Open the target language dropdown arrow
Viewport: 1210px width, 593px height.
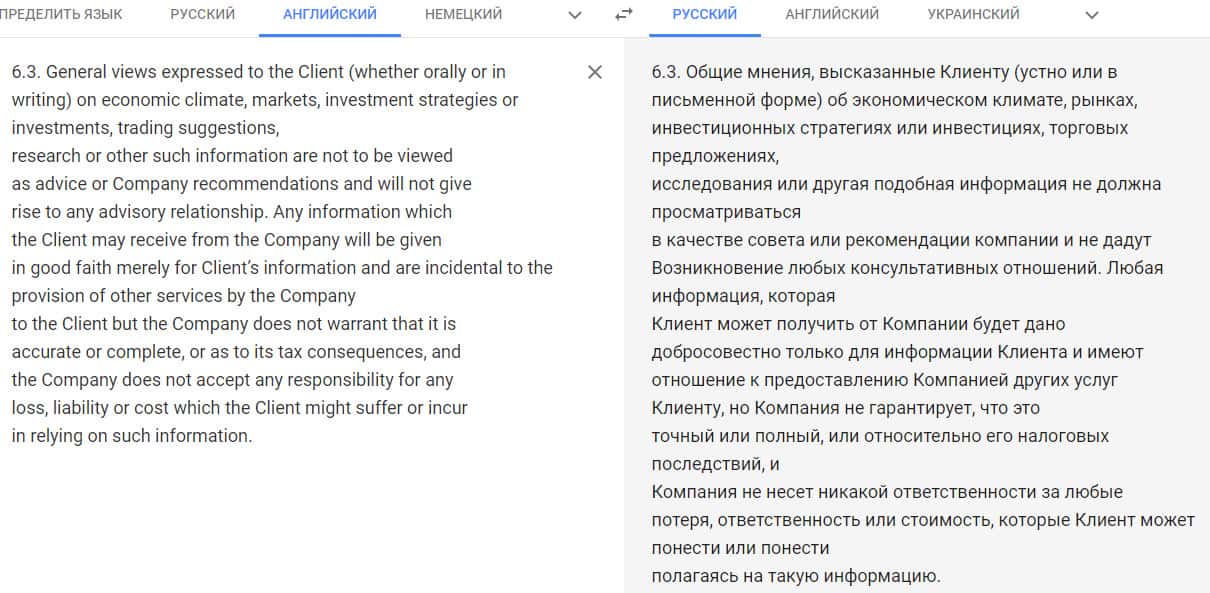pyautogui.click(x=1092, y=15)
